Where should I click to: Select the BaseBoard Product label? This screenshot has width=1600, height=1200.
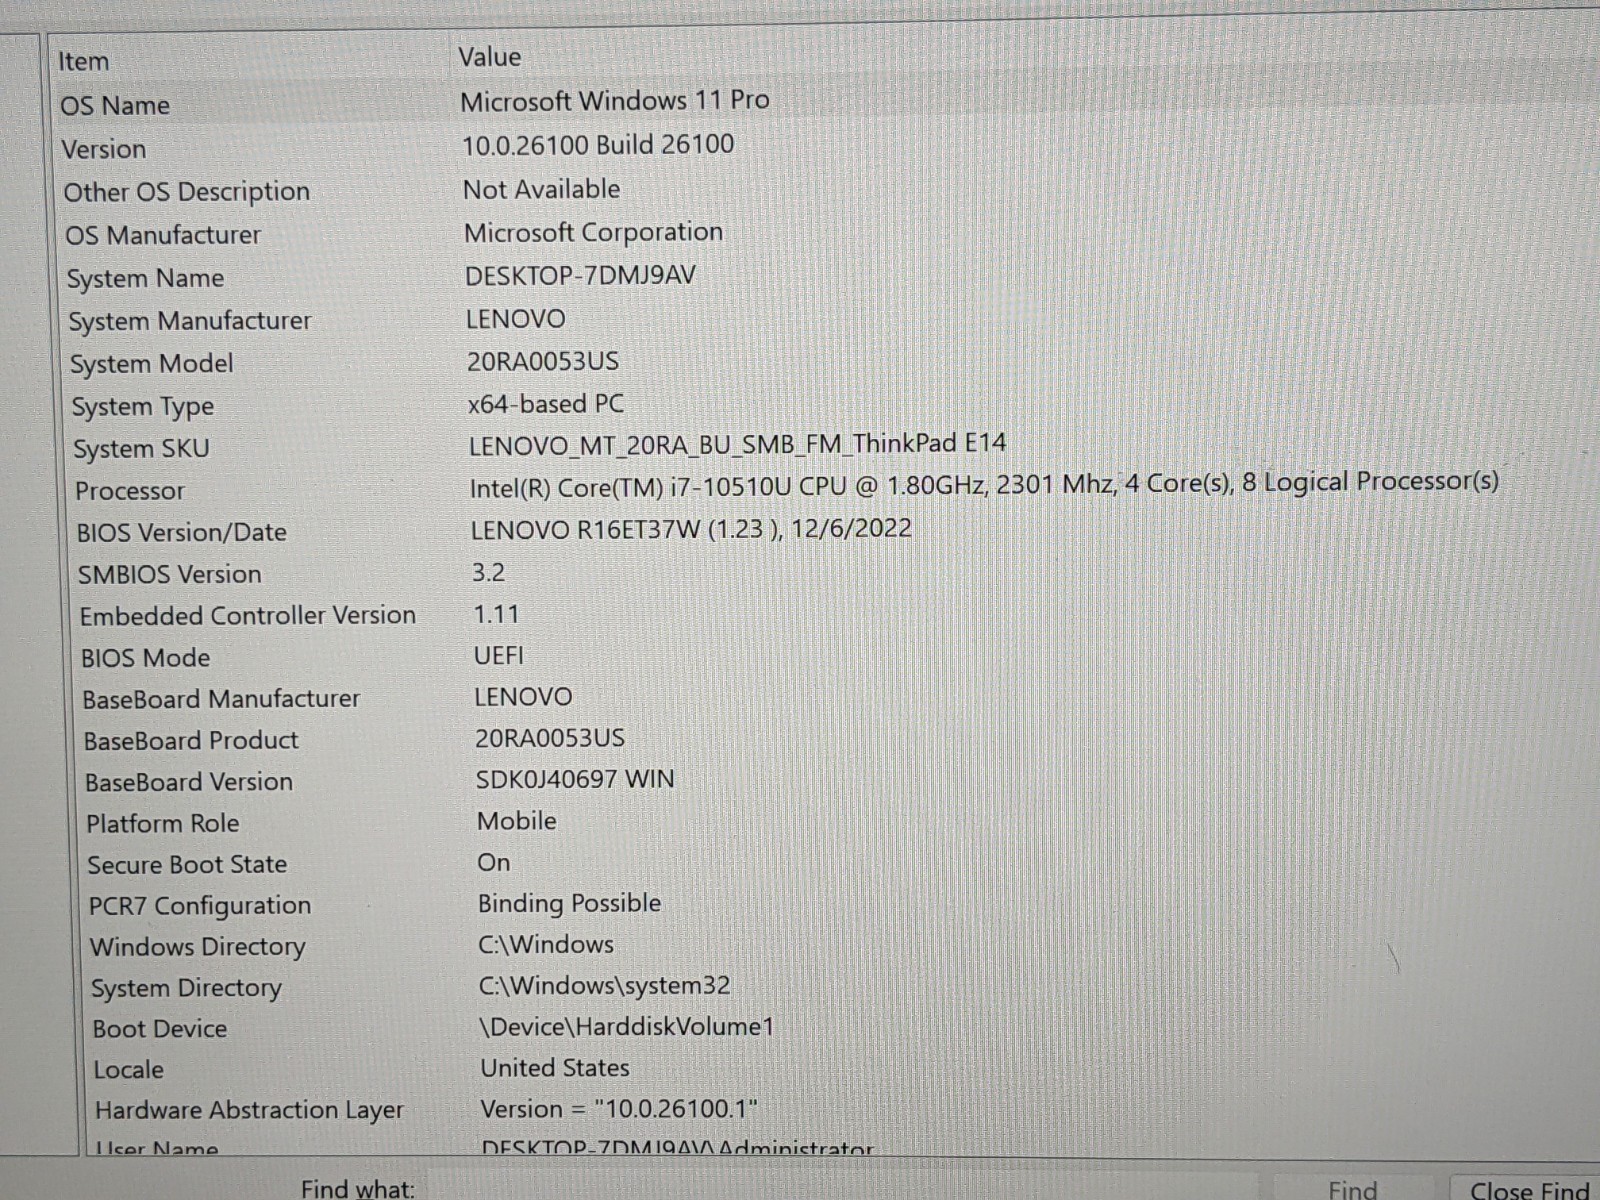click(x=190, y=741)
